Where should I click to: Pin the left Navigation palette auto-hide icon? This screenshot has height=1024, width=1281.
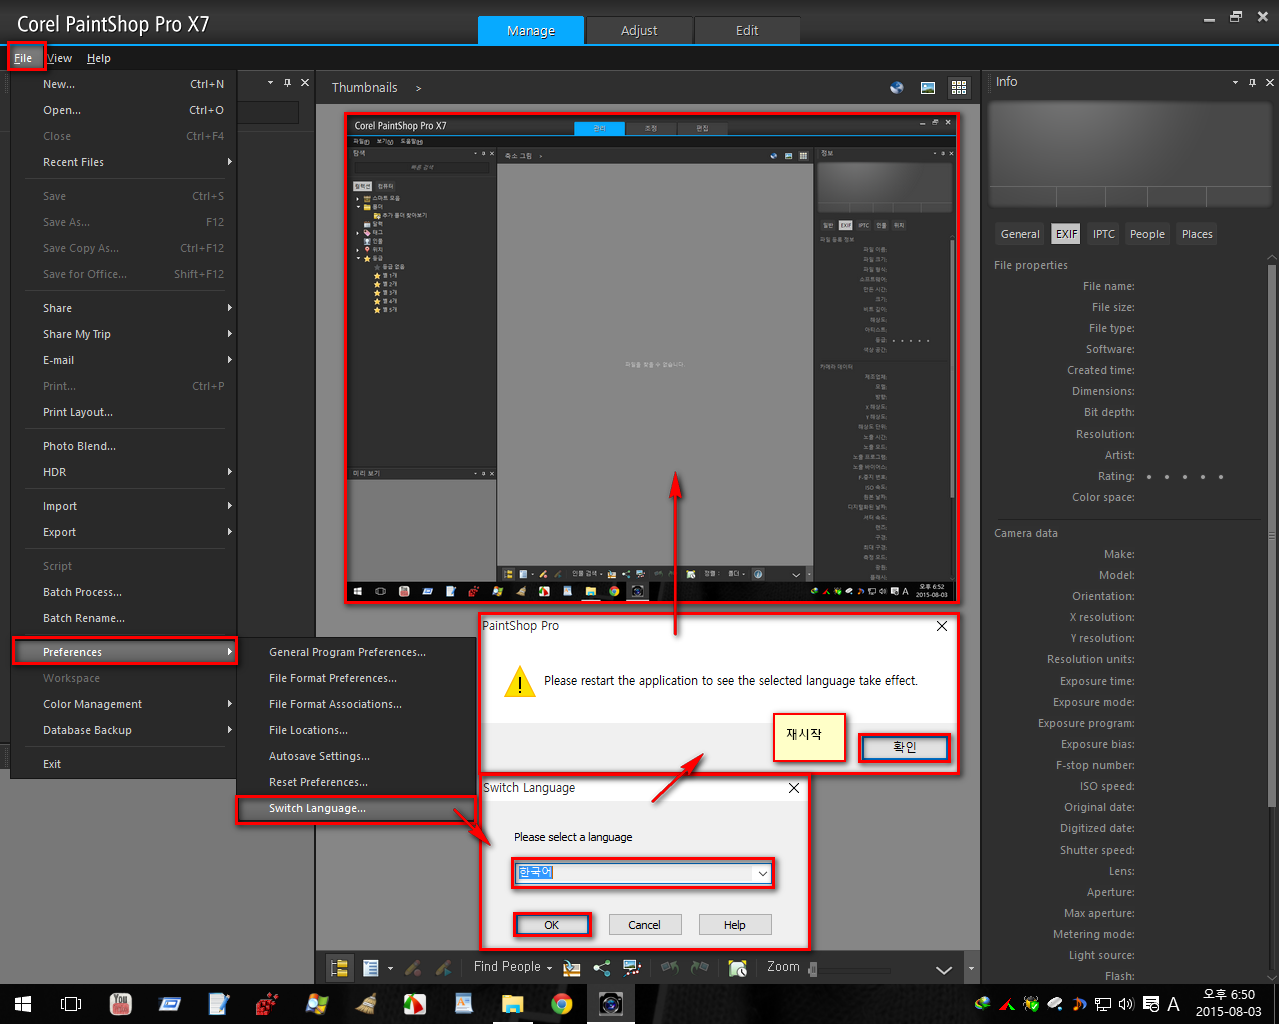click(x=287, y=83)
